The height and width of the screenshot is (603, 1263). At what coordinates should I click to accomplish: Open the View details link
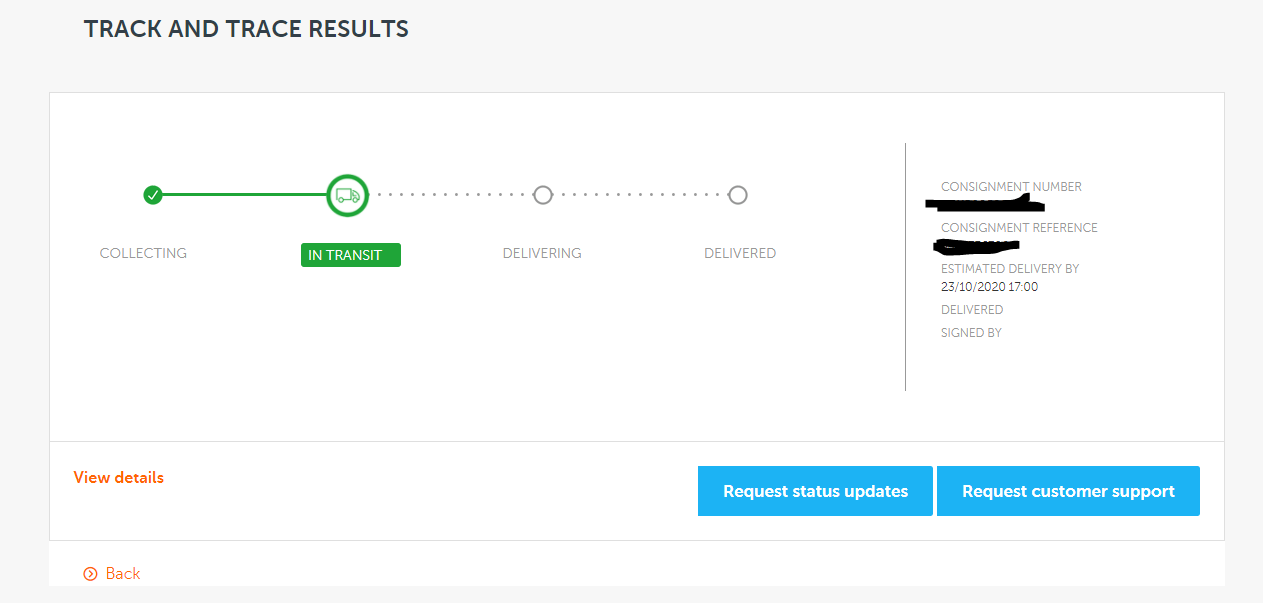coord(118,478)
